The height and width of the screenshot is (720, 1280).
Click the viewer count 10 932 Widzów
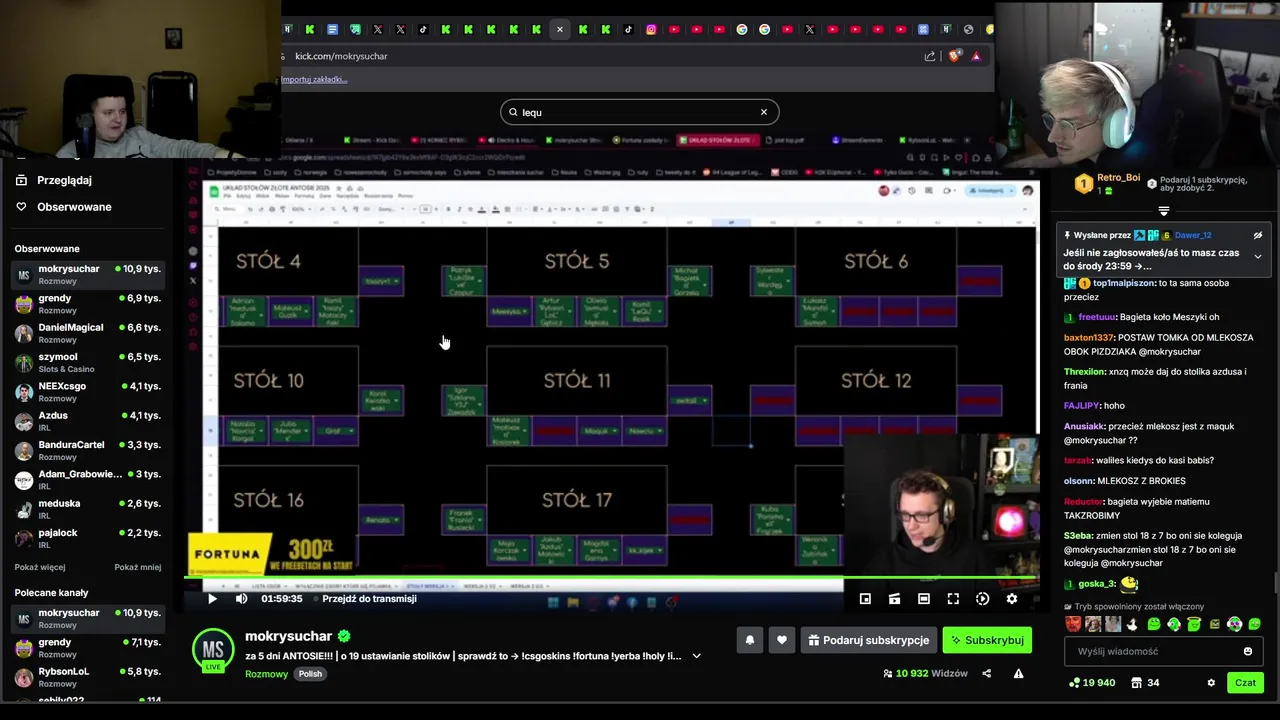tap(925, 673)
